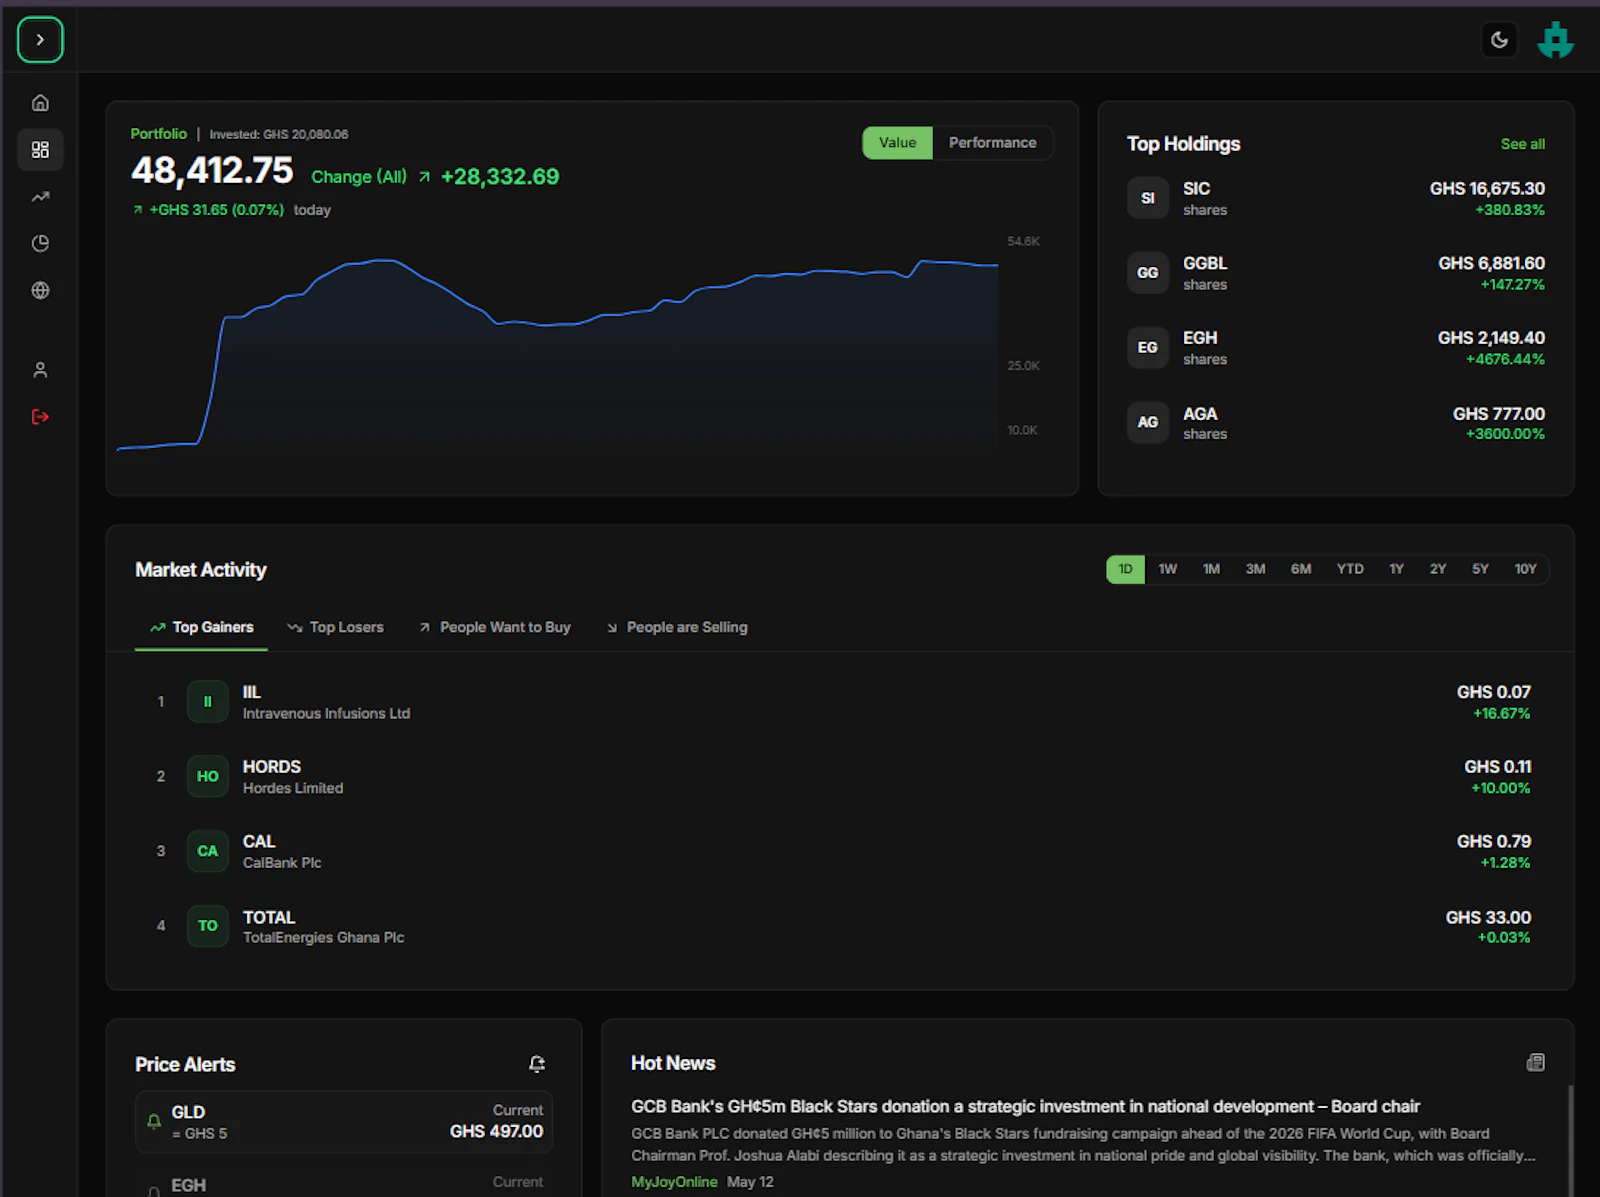Open the teal avatar account icon

click(x=1555, y=40)
